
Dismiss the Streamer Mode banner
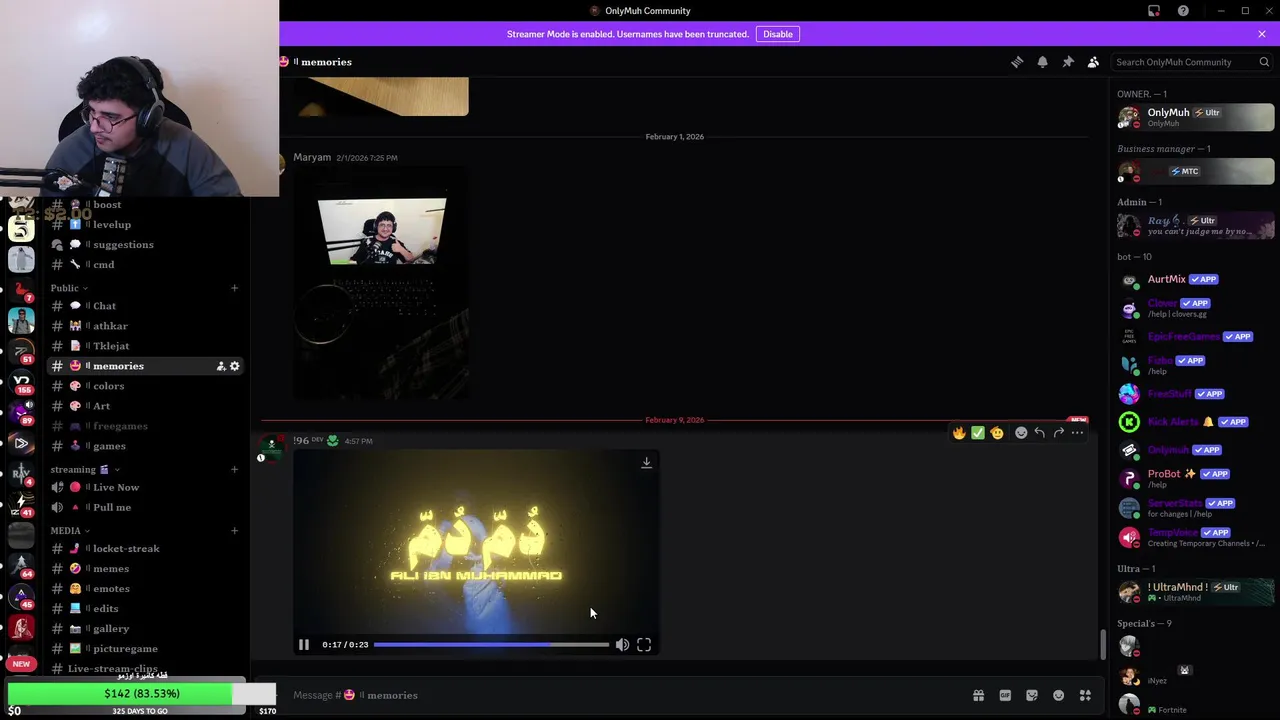click(1262, 34)
